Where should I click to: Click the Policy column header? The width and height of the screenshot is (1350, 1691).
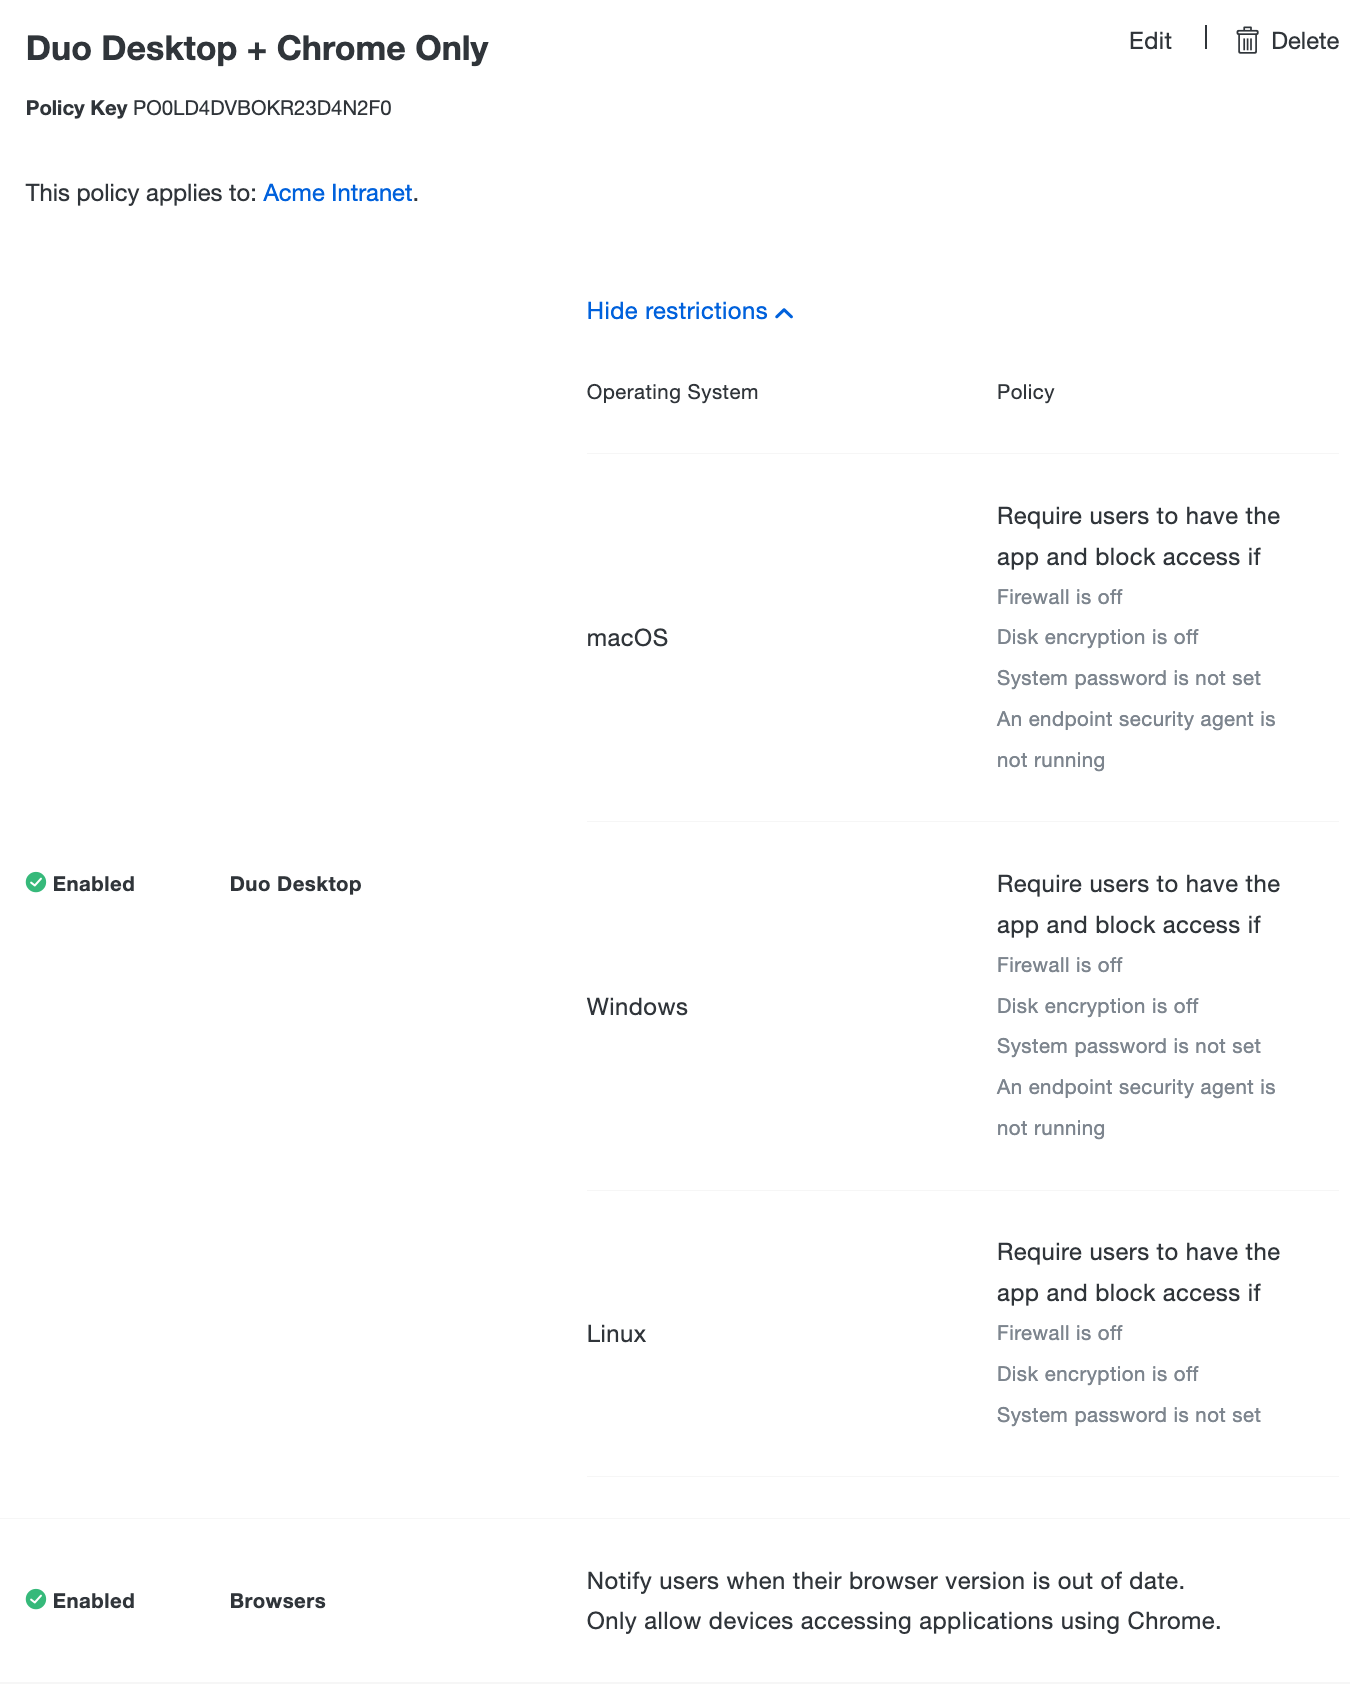click(x=1025, y=392)
